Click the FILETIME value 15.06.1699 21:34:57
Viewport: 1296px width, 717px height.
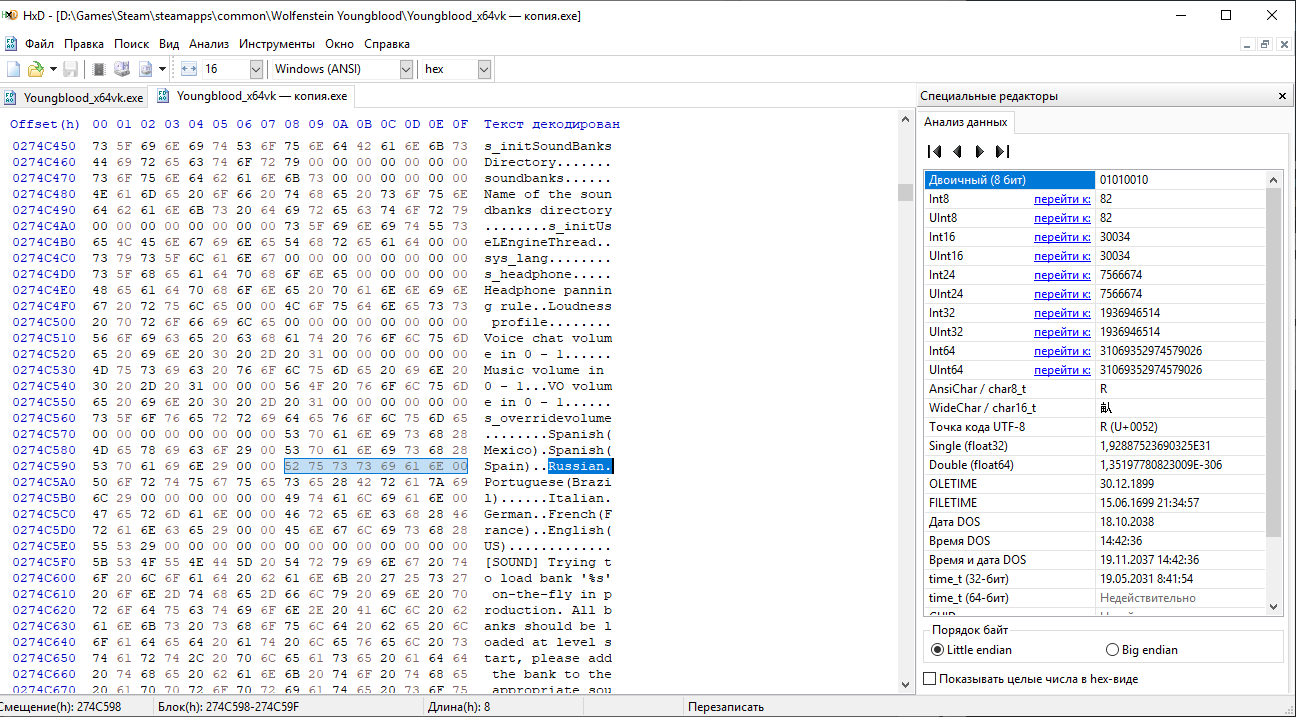[1181, 503]
